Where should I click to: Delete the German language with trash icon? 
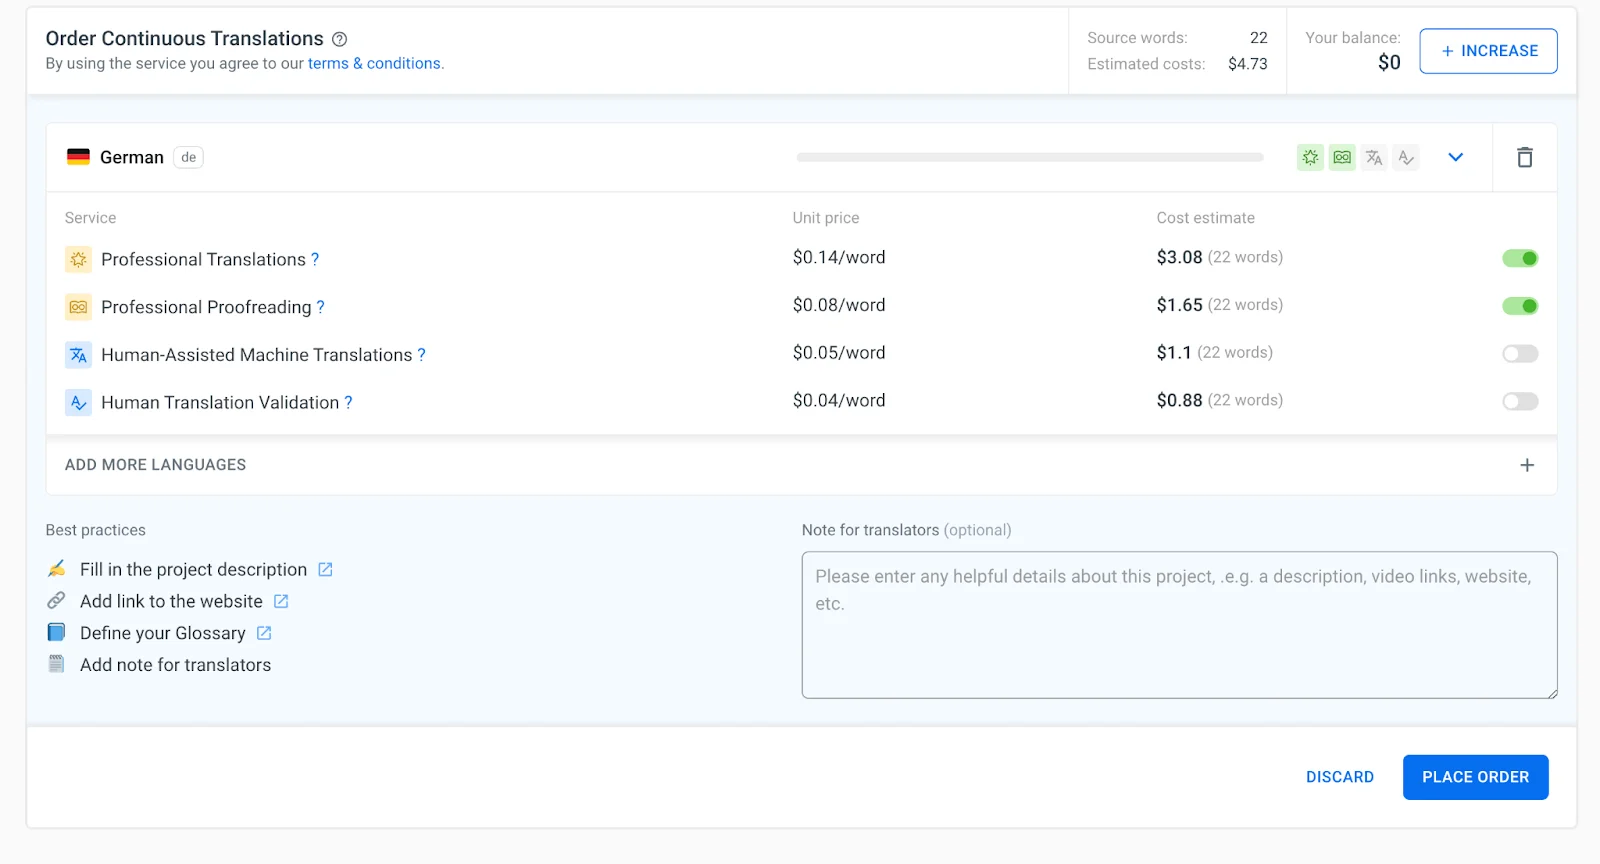1524,157
